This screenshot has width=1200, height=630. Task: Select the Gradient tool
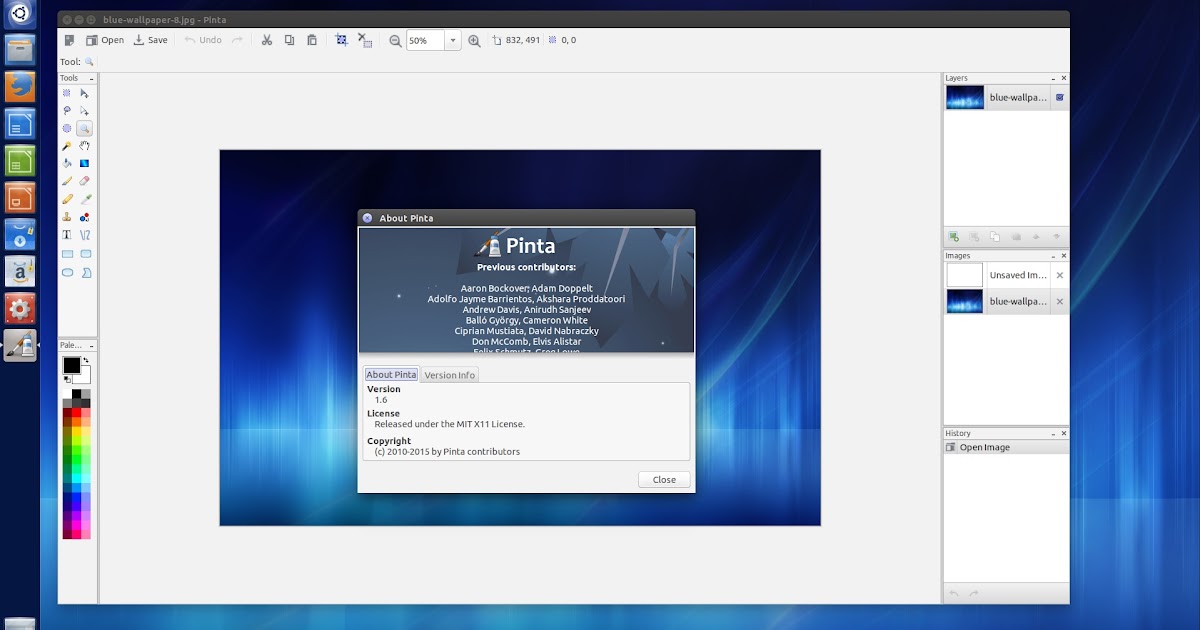click(x=84, y=163)
